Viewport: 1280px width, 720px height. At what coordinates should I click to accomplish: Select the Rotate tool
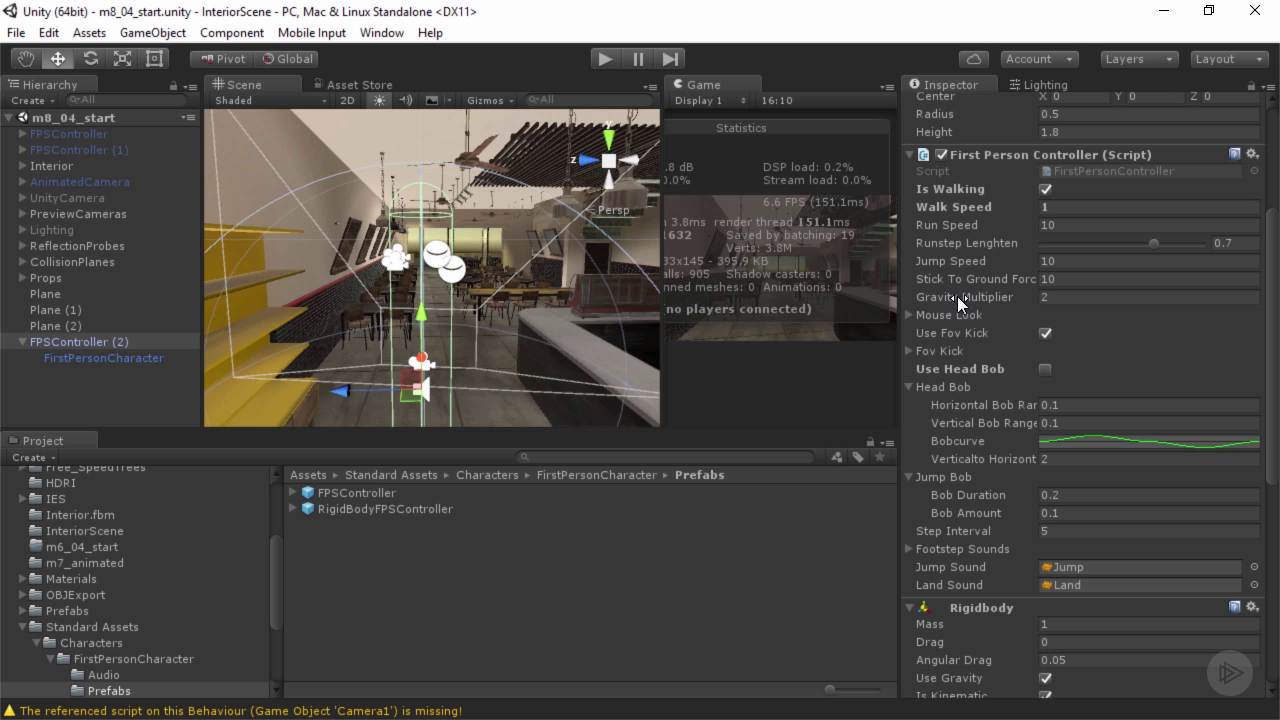click(x=90, y=59)
